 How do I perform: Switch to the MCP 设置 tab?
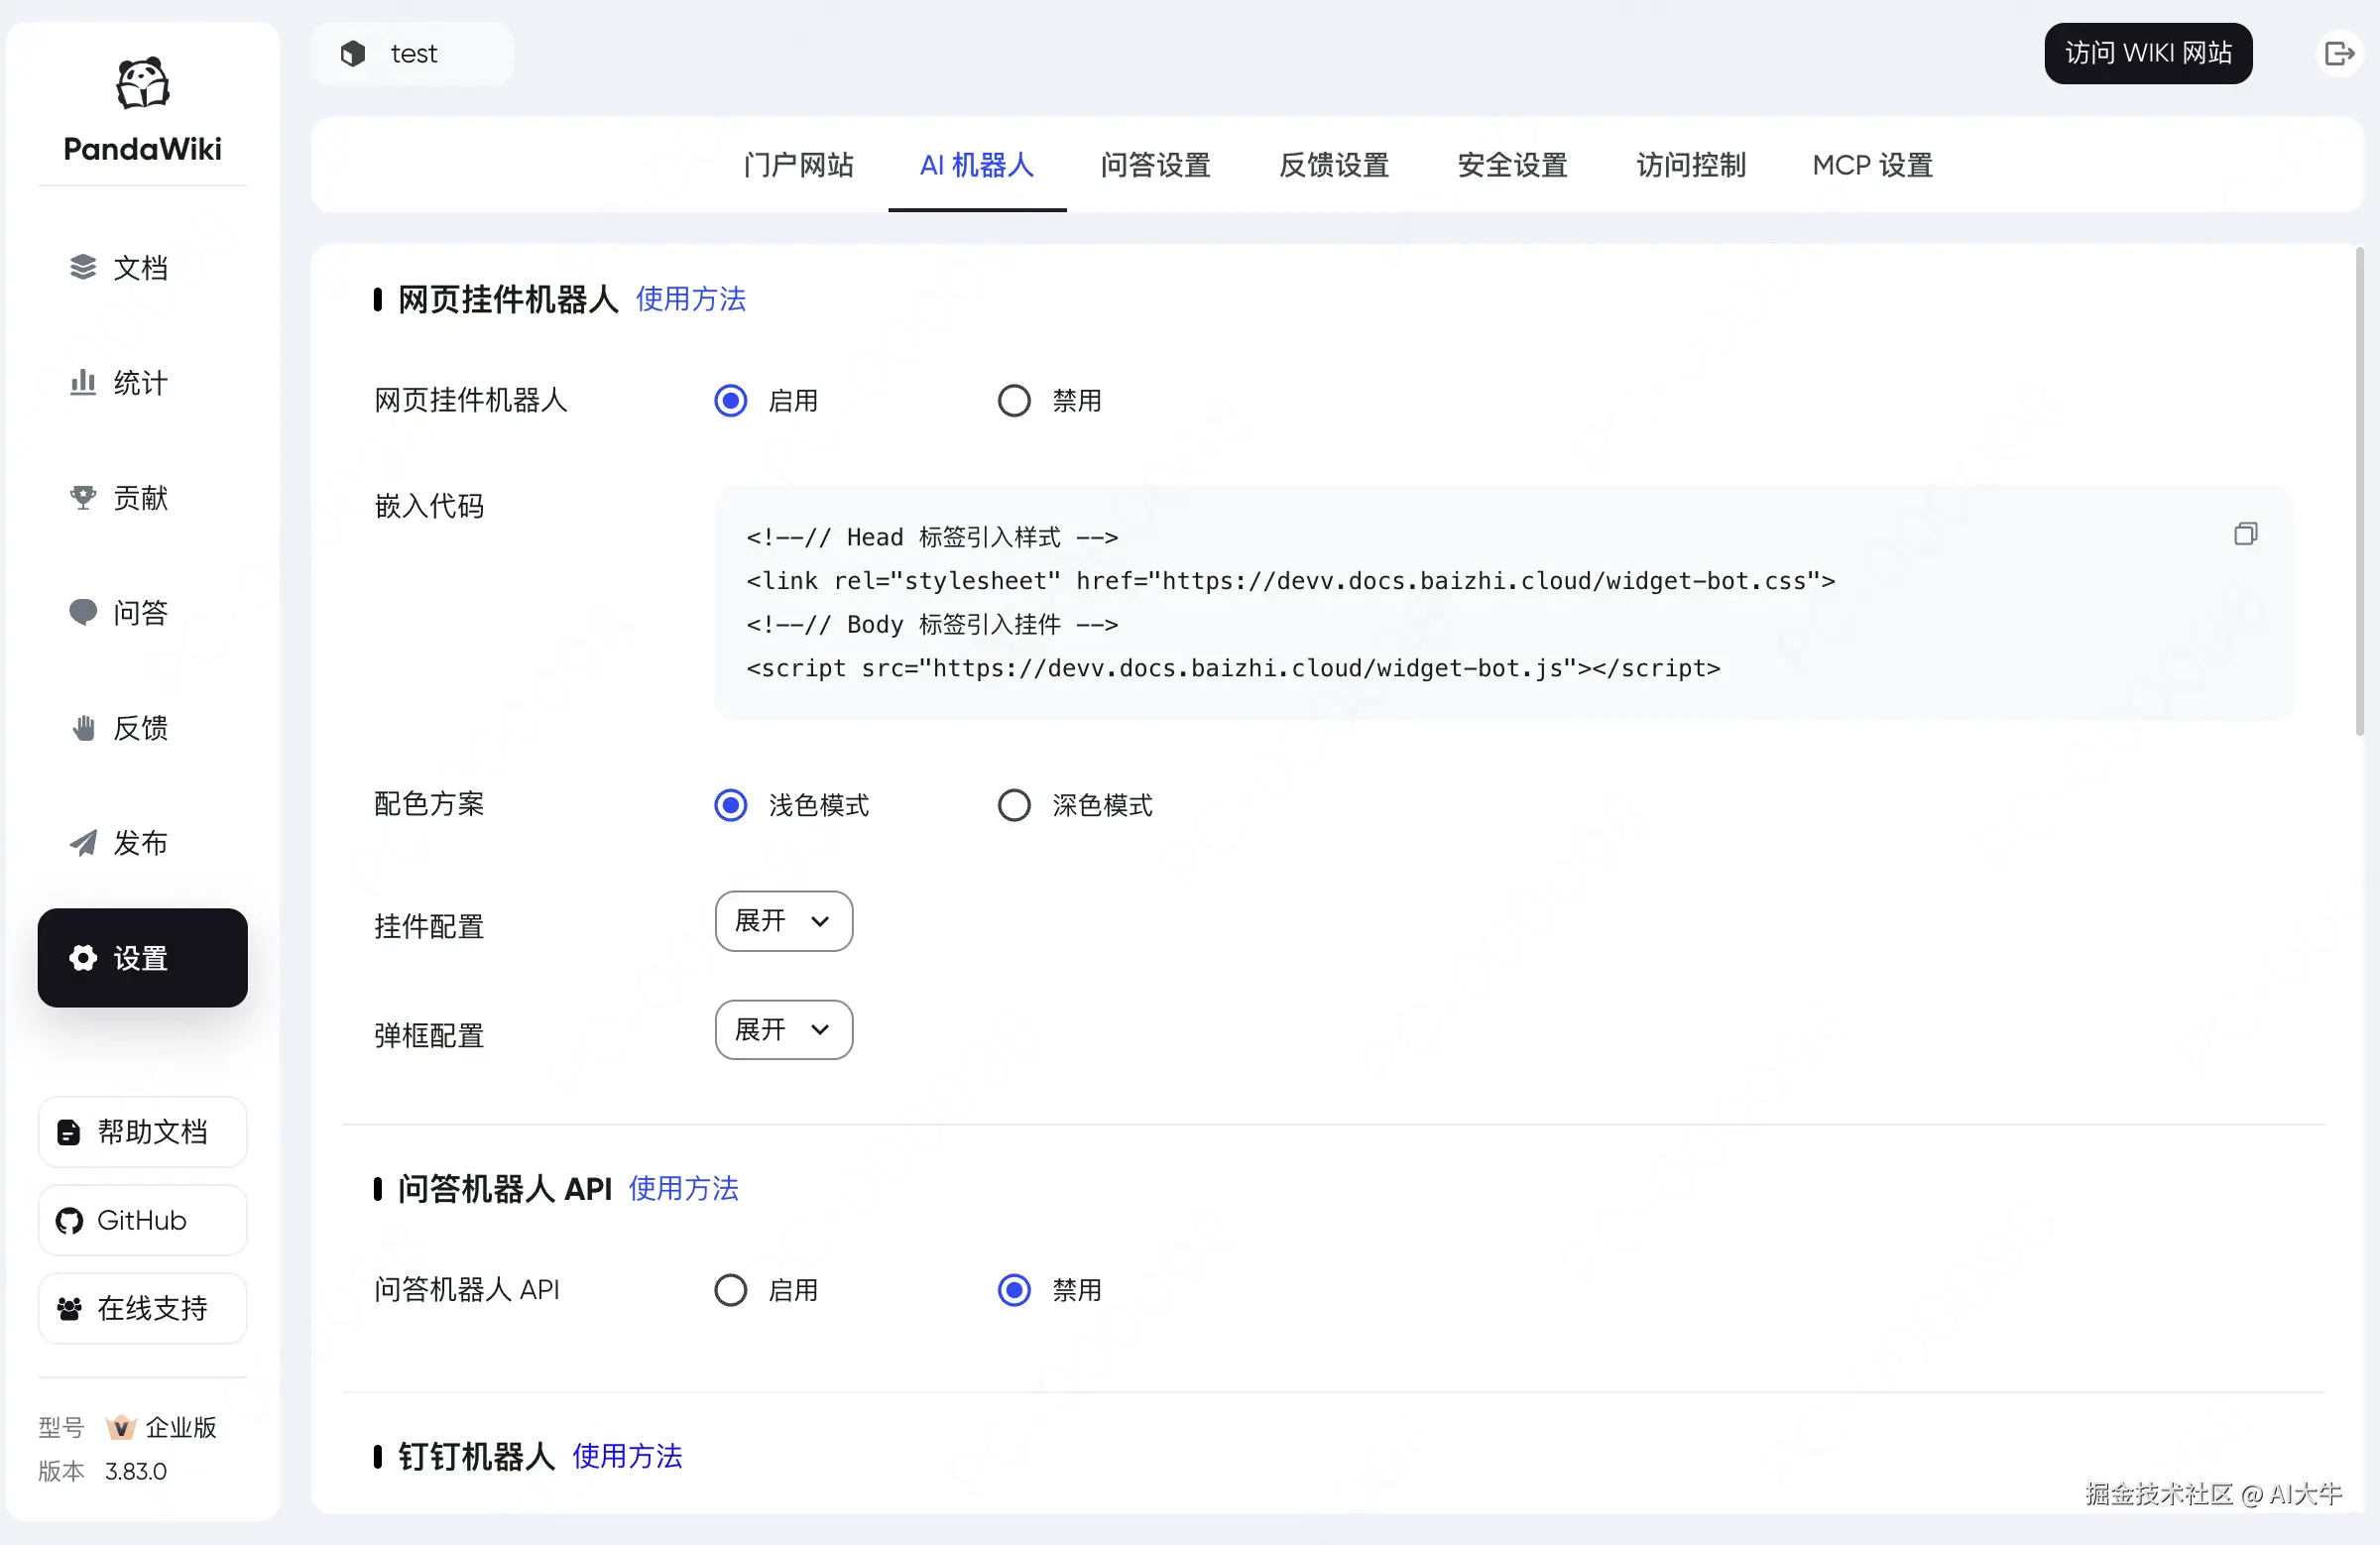tap(1872, 165)
